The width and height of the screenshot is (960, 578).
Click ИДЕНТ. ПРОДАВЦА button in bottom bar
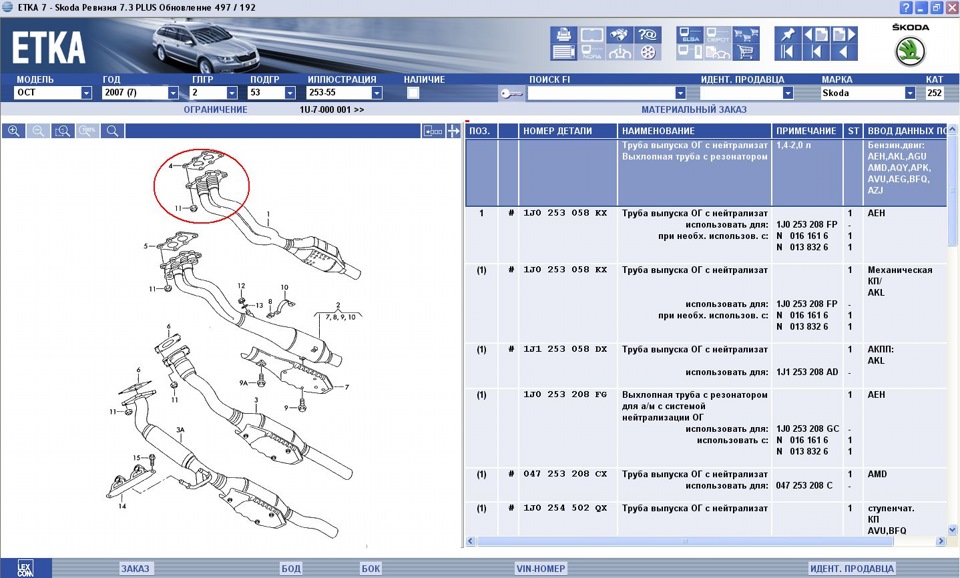pyautogui.click(x=852, y=568)
